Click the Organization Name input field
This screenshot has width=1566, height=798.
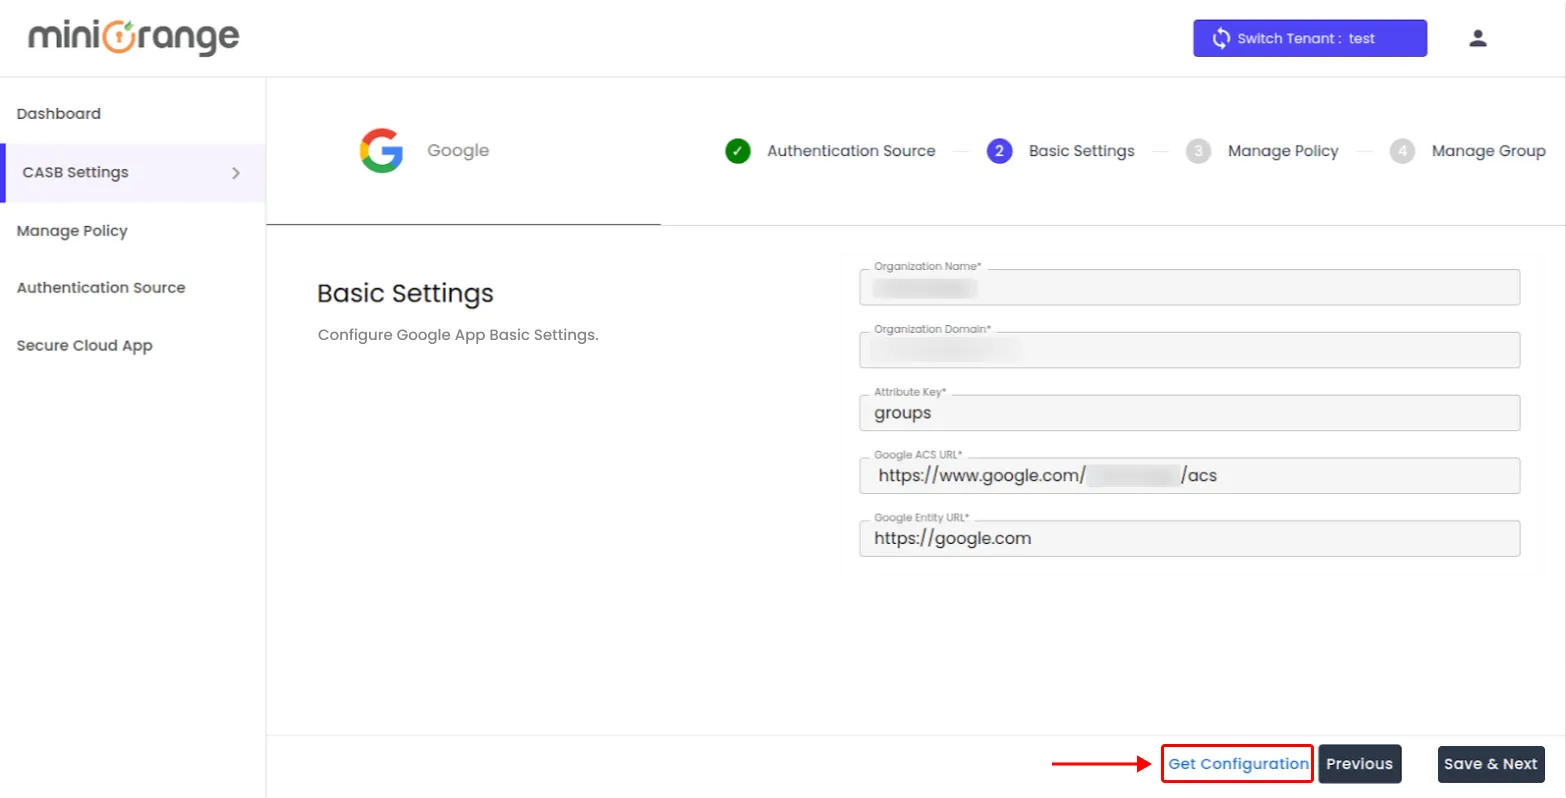click(x=1188, y=287)
